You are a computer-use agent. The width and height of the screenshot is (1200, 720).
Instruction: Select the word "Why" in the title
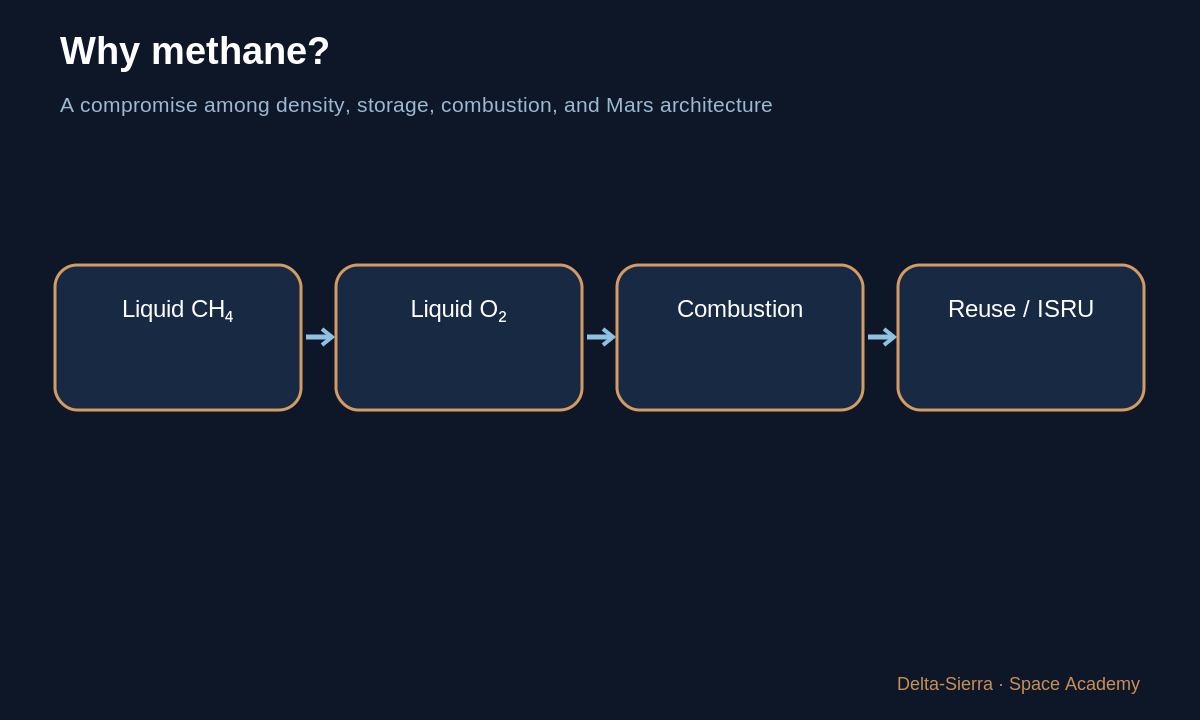(100, 51)
